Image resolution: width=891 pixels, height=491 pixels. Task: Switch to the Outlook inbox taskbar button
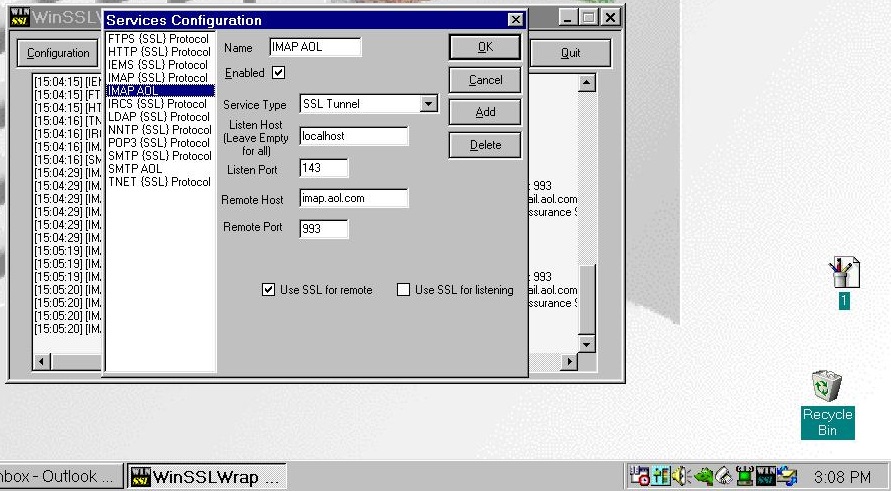click(x=60, y=476)
